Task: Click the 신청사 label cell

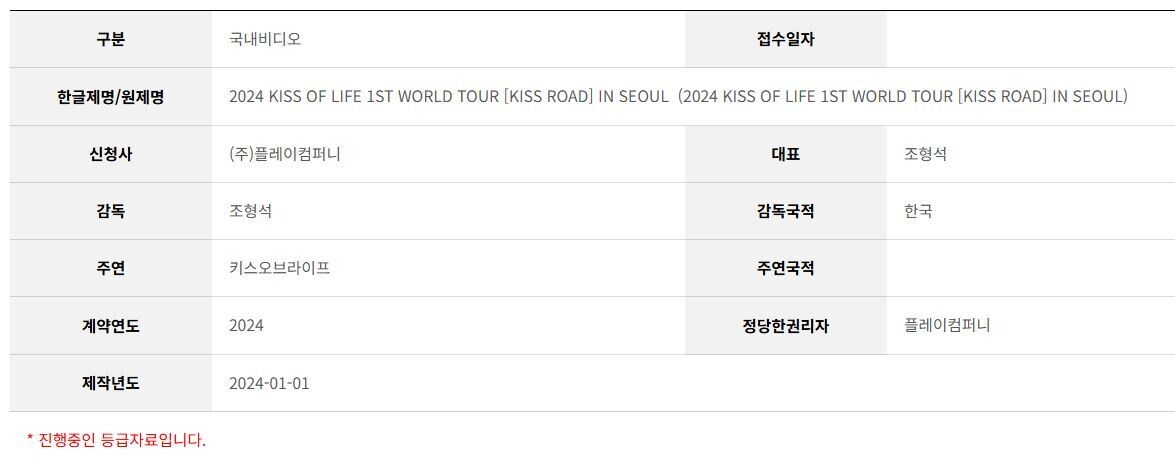Action: 110,154
